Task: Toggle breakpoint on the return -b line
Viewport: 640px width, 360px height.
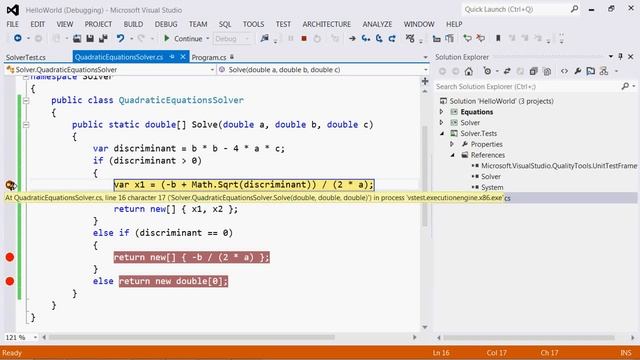Action: (x=10, y=257)
